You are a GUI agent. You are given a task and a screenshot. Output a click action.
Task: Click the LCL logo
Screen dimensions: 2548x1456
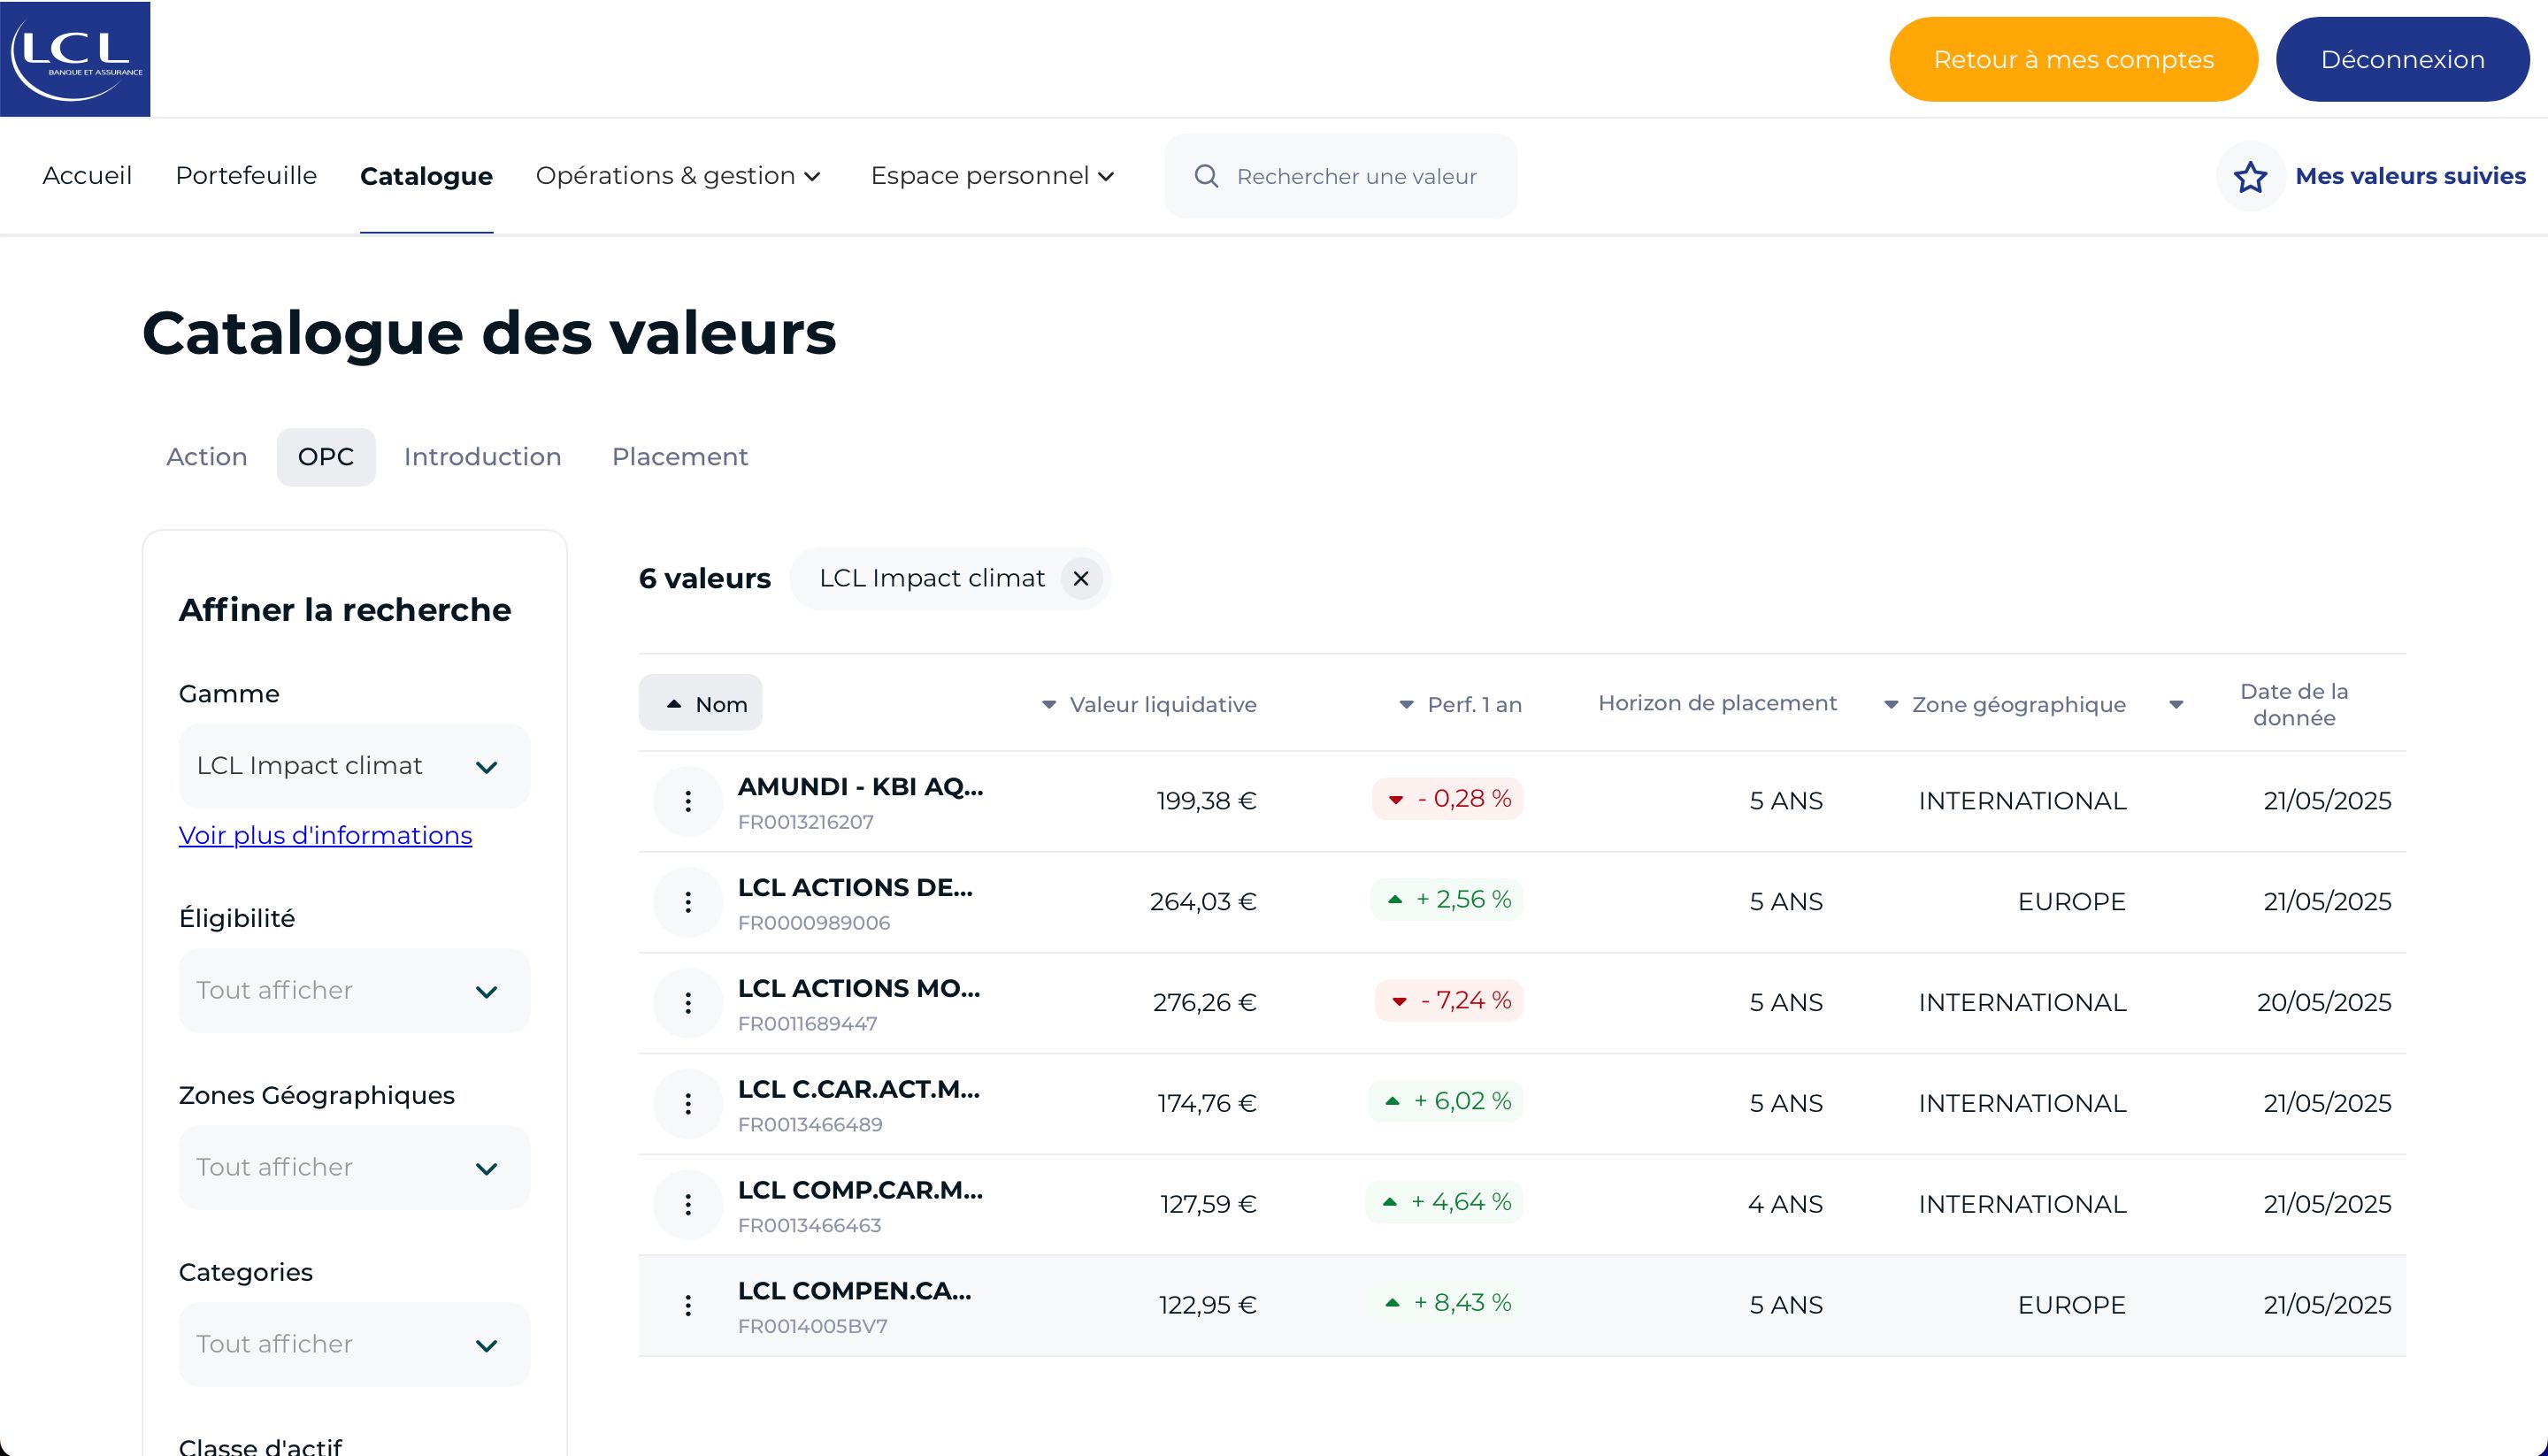pyautogui.click(x=75, y=59)
